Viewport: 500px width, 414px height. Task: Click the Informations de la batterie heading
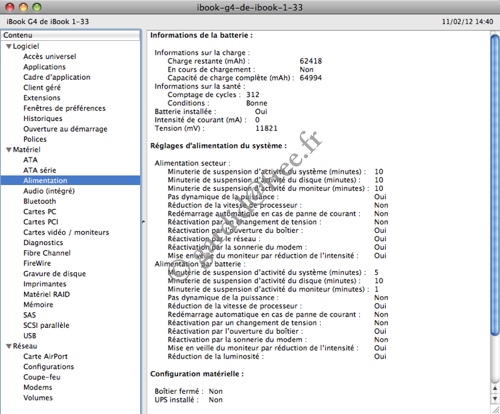(x=201, y=35)
